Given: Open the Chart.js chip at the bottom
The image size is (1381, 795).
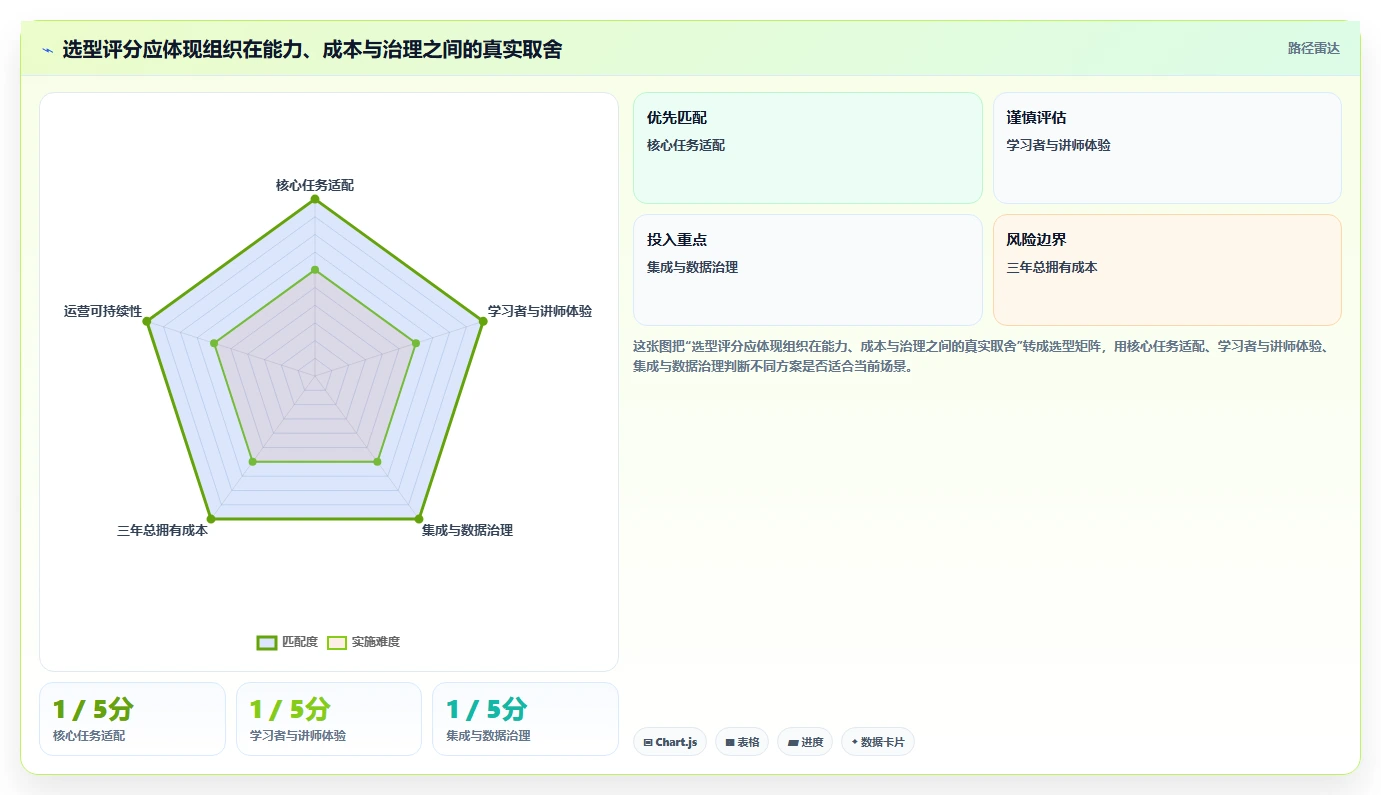Looking at the screenshot, I should coord(670,742).
